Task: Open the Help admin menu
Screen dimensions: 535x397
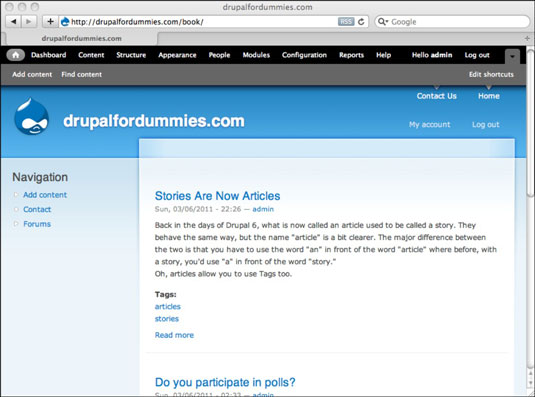Action: [x=384, y=55]
